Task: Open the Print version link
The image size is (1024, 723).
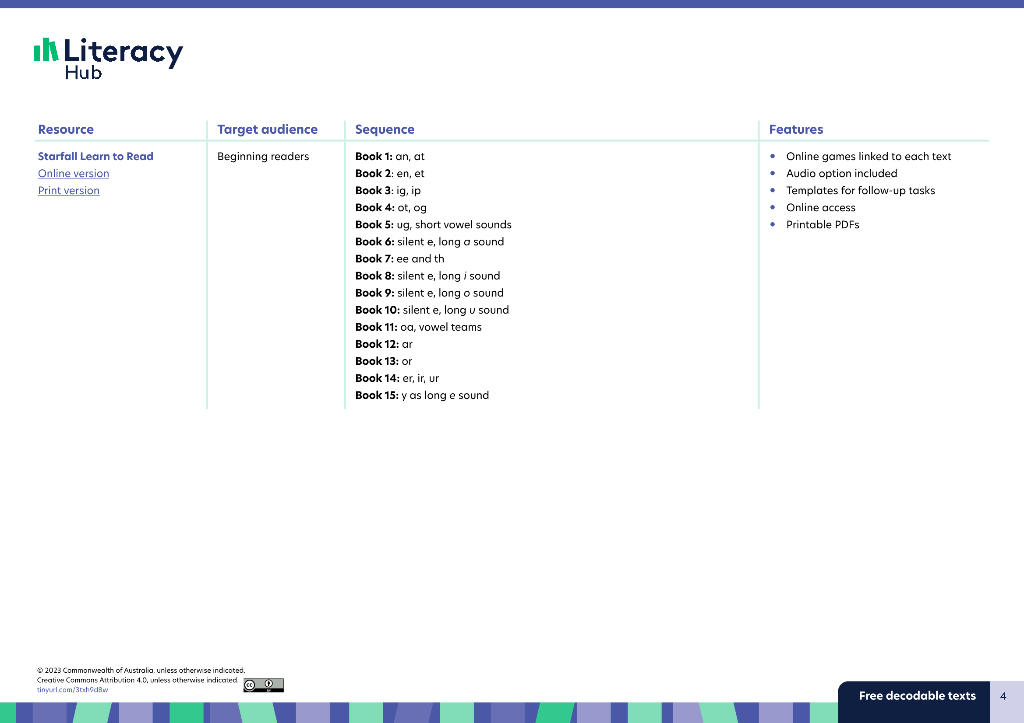Action: [x=69, y=191]
